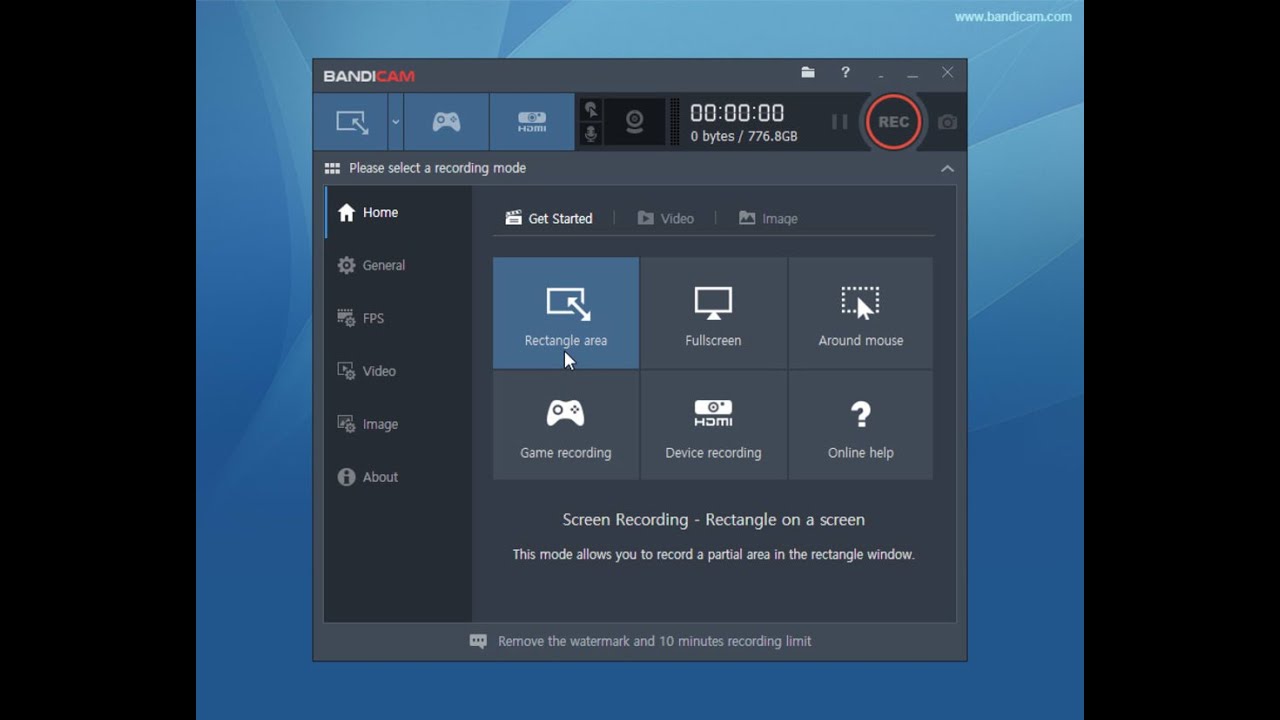The height and width of the screenshot is (720, 1280).
Task: Click the 0 bytes / 776.8GB storage text
Action: (744, 136)
